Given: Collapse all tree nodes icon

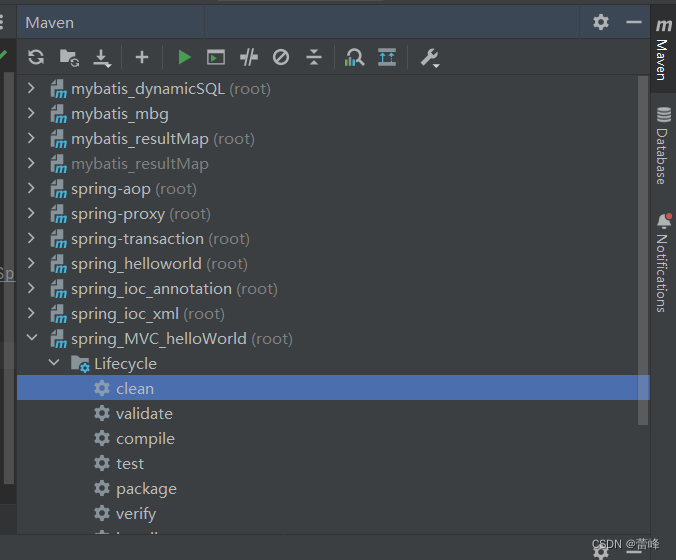Looking at the screenshot, I should click(314, 57).
